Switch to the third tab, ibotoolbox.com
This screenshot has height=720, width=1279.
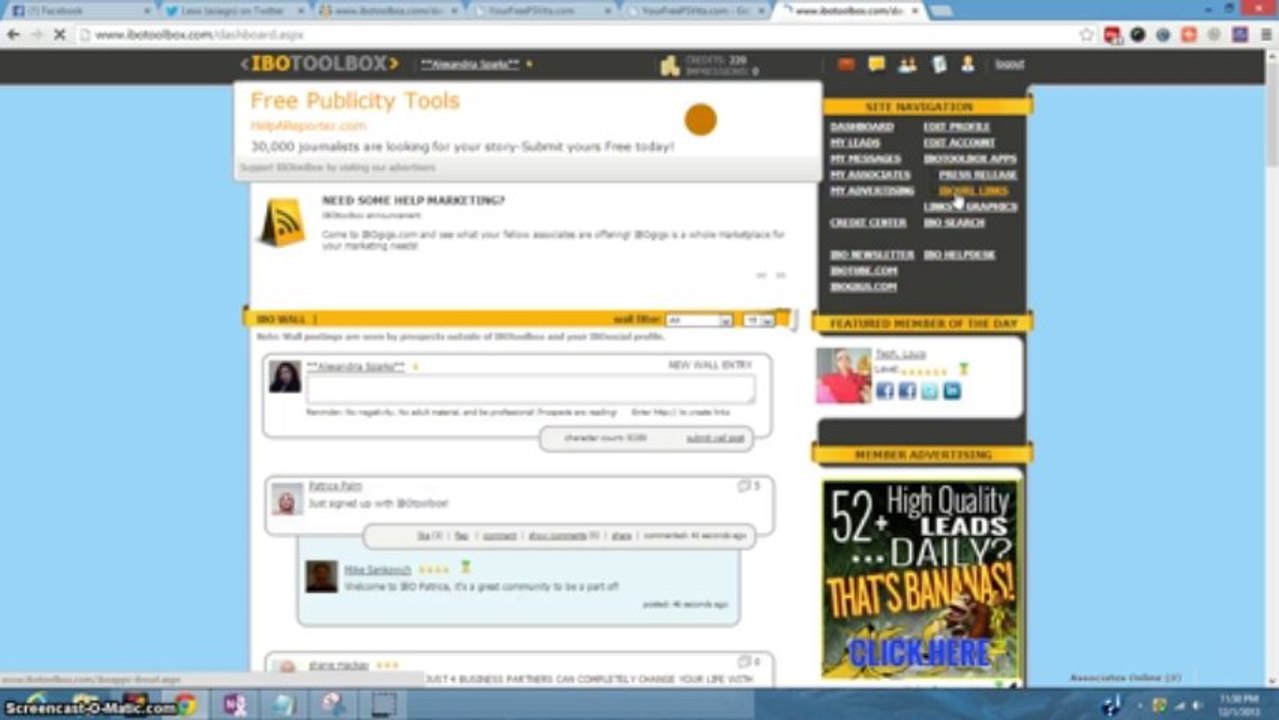tap(390, 10)
